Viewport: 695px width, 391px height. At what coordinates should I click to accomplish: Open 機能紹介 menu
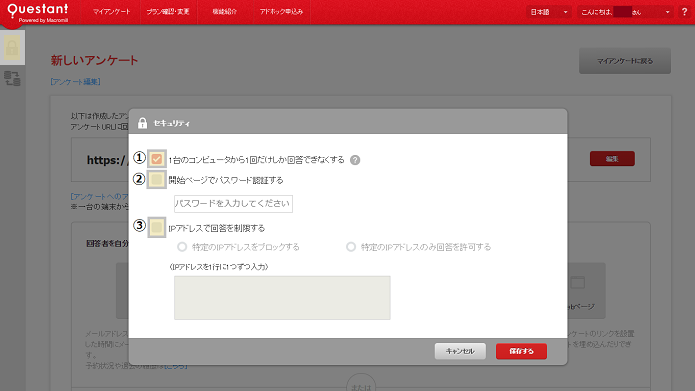point(225,12)
